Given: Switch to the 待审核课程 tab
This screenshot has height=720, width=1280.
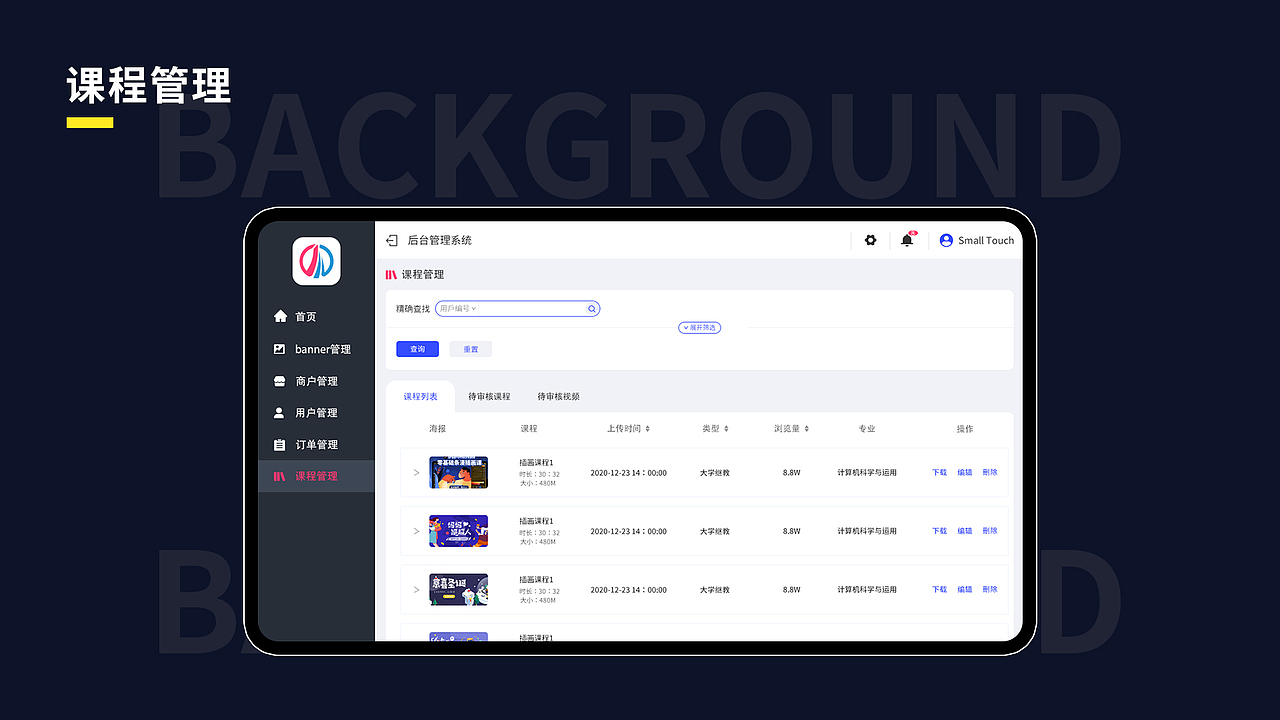Looking at the screenshot, I should [489, 397].
